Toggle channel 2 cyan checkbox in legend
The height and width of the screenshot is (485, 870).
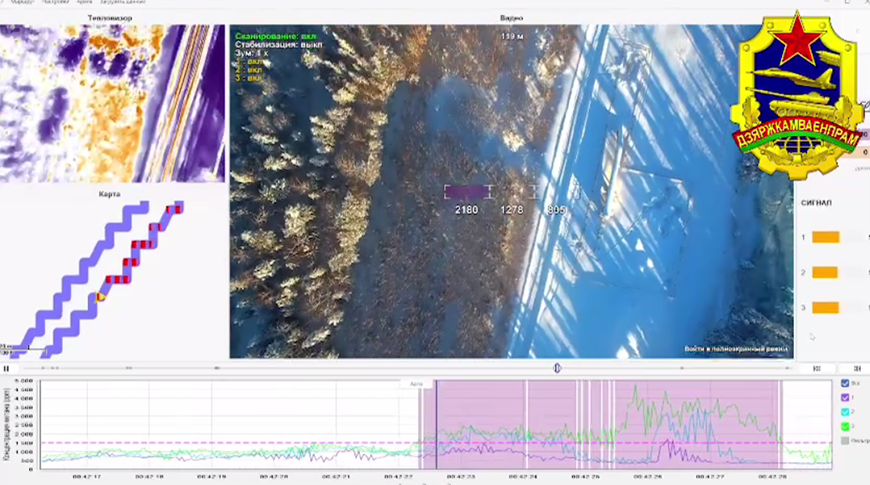845,411
